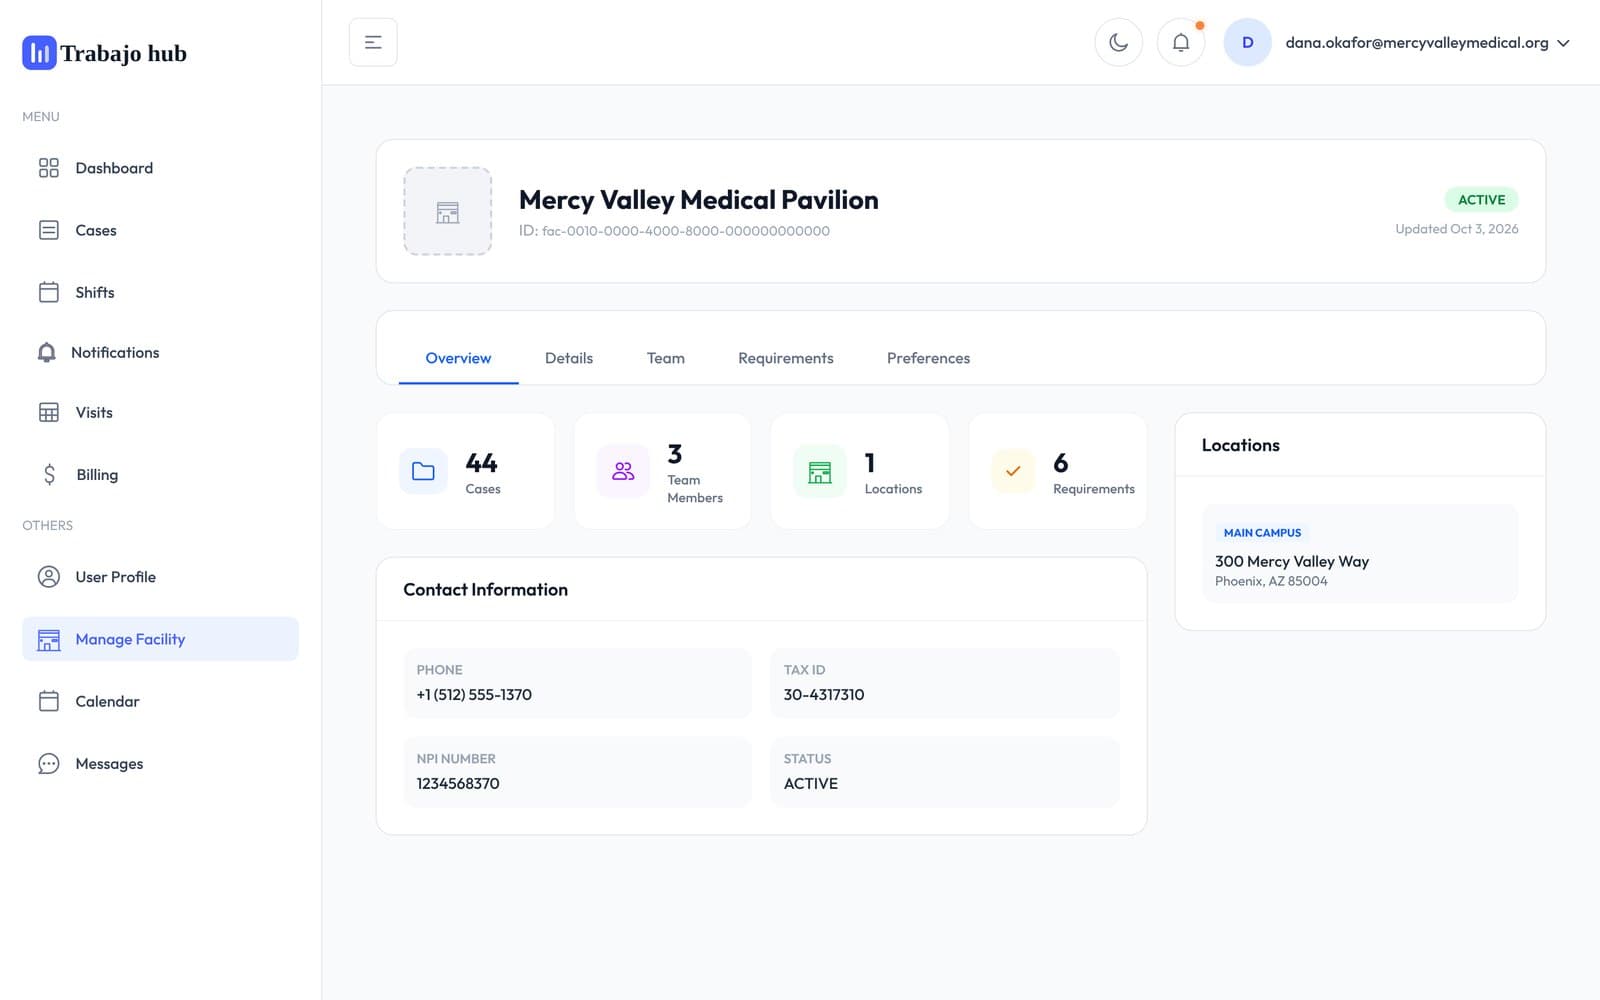Screen dimensions: 1600x1000
Task: Click NPI number 1234568370
Action: click(x=458, y=784)
